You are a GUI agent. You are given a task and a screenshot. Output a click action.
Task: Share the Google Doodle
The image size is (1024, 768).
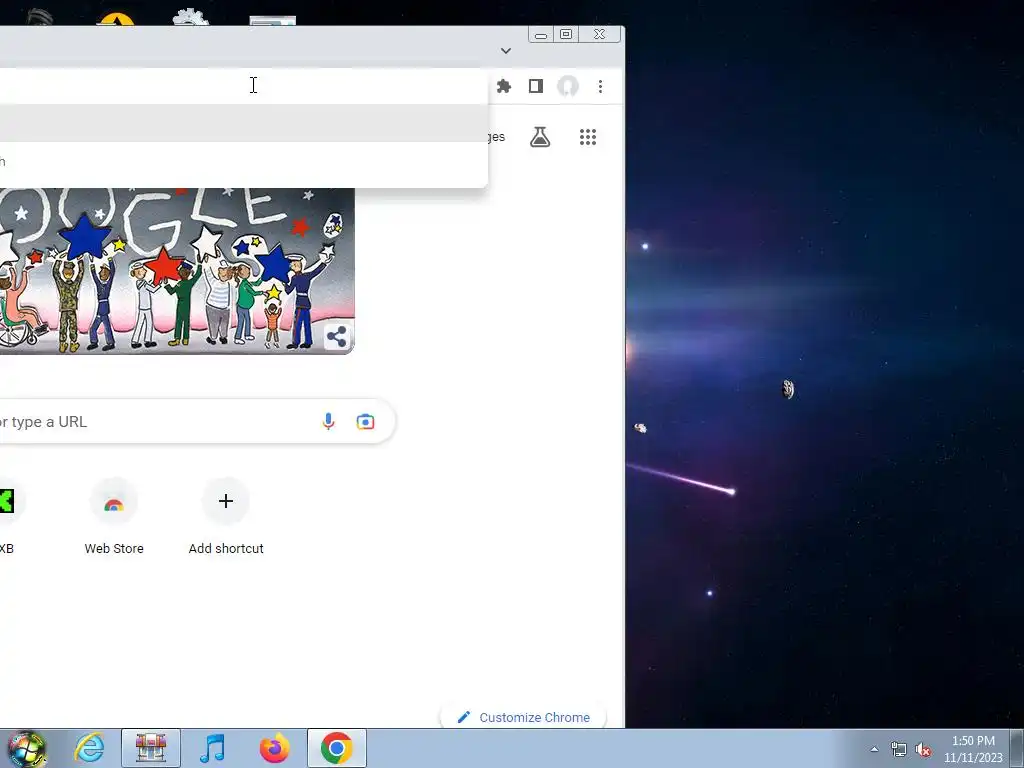pos(336,337)
